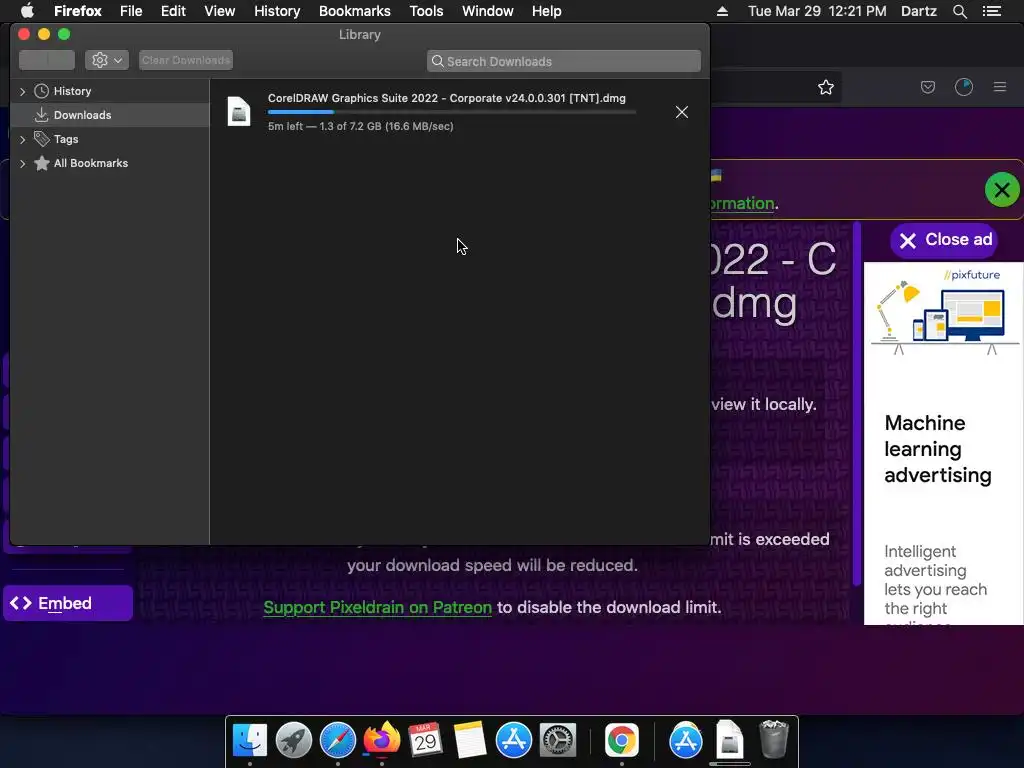The height and width of the screenshot is (768, 1024).
Task: Open Support Pixeldrain on Patreon link
Action: click(377, 607)
